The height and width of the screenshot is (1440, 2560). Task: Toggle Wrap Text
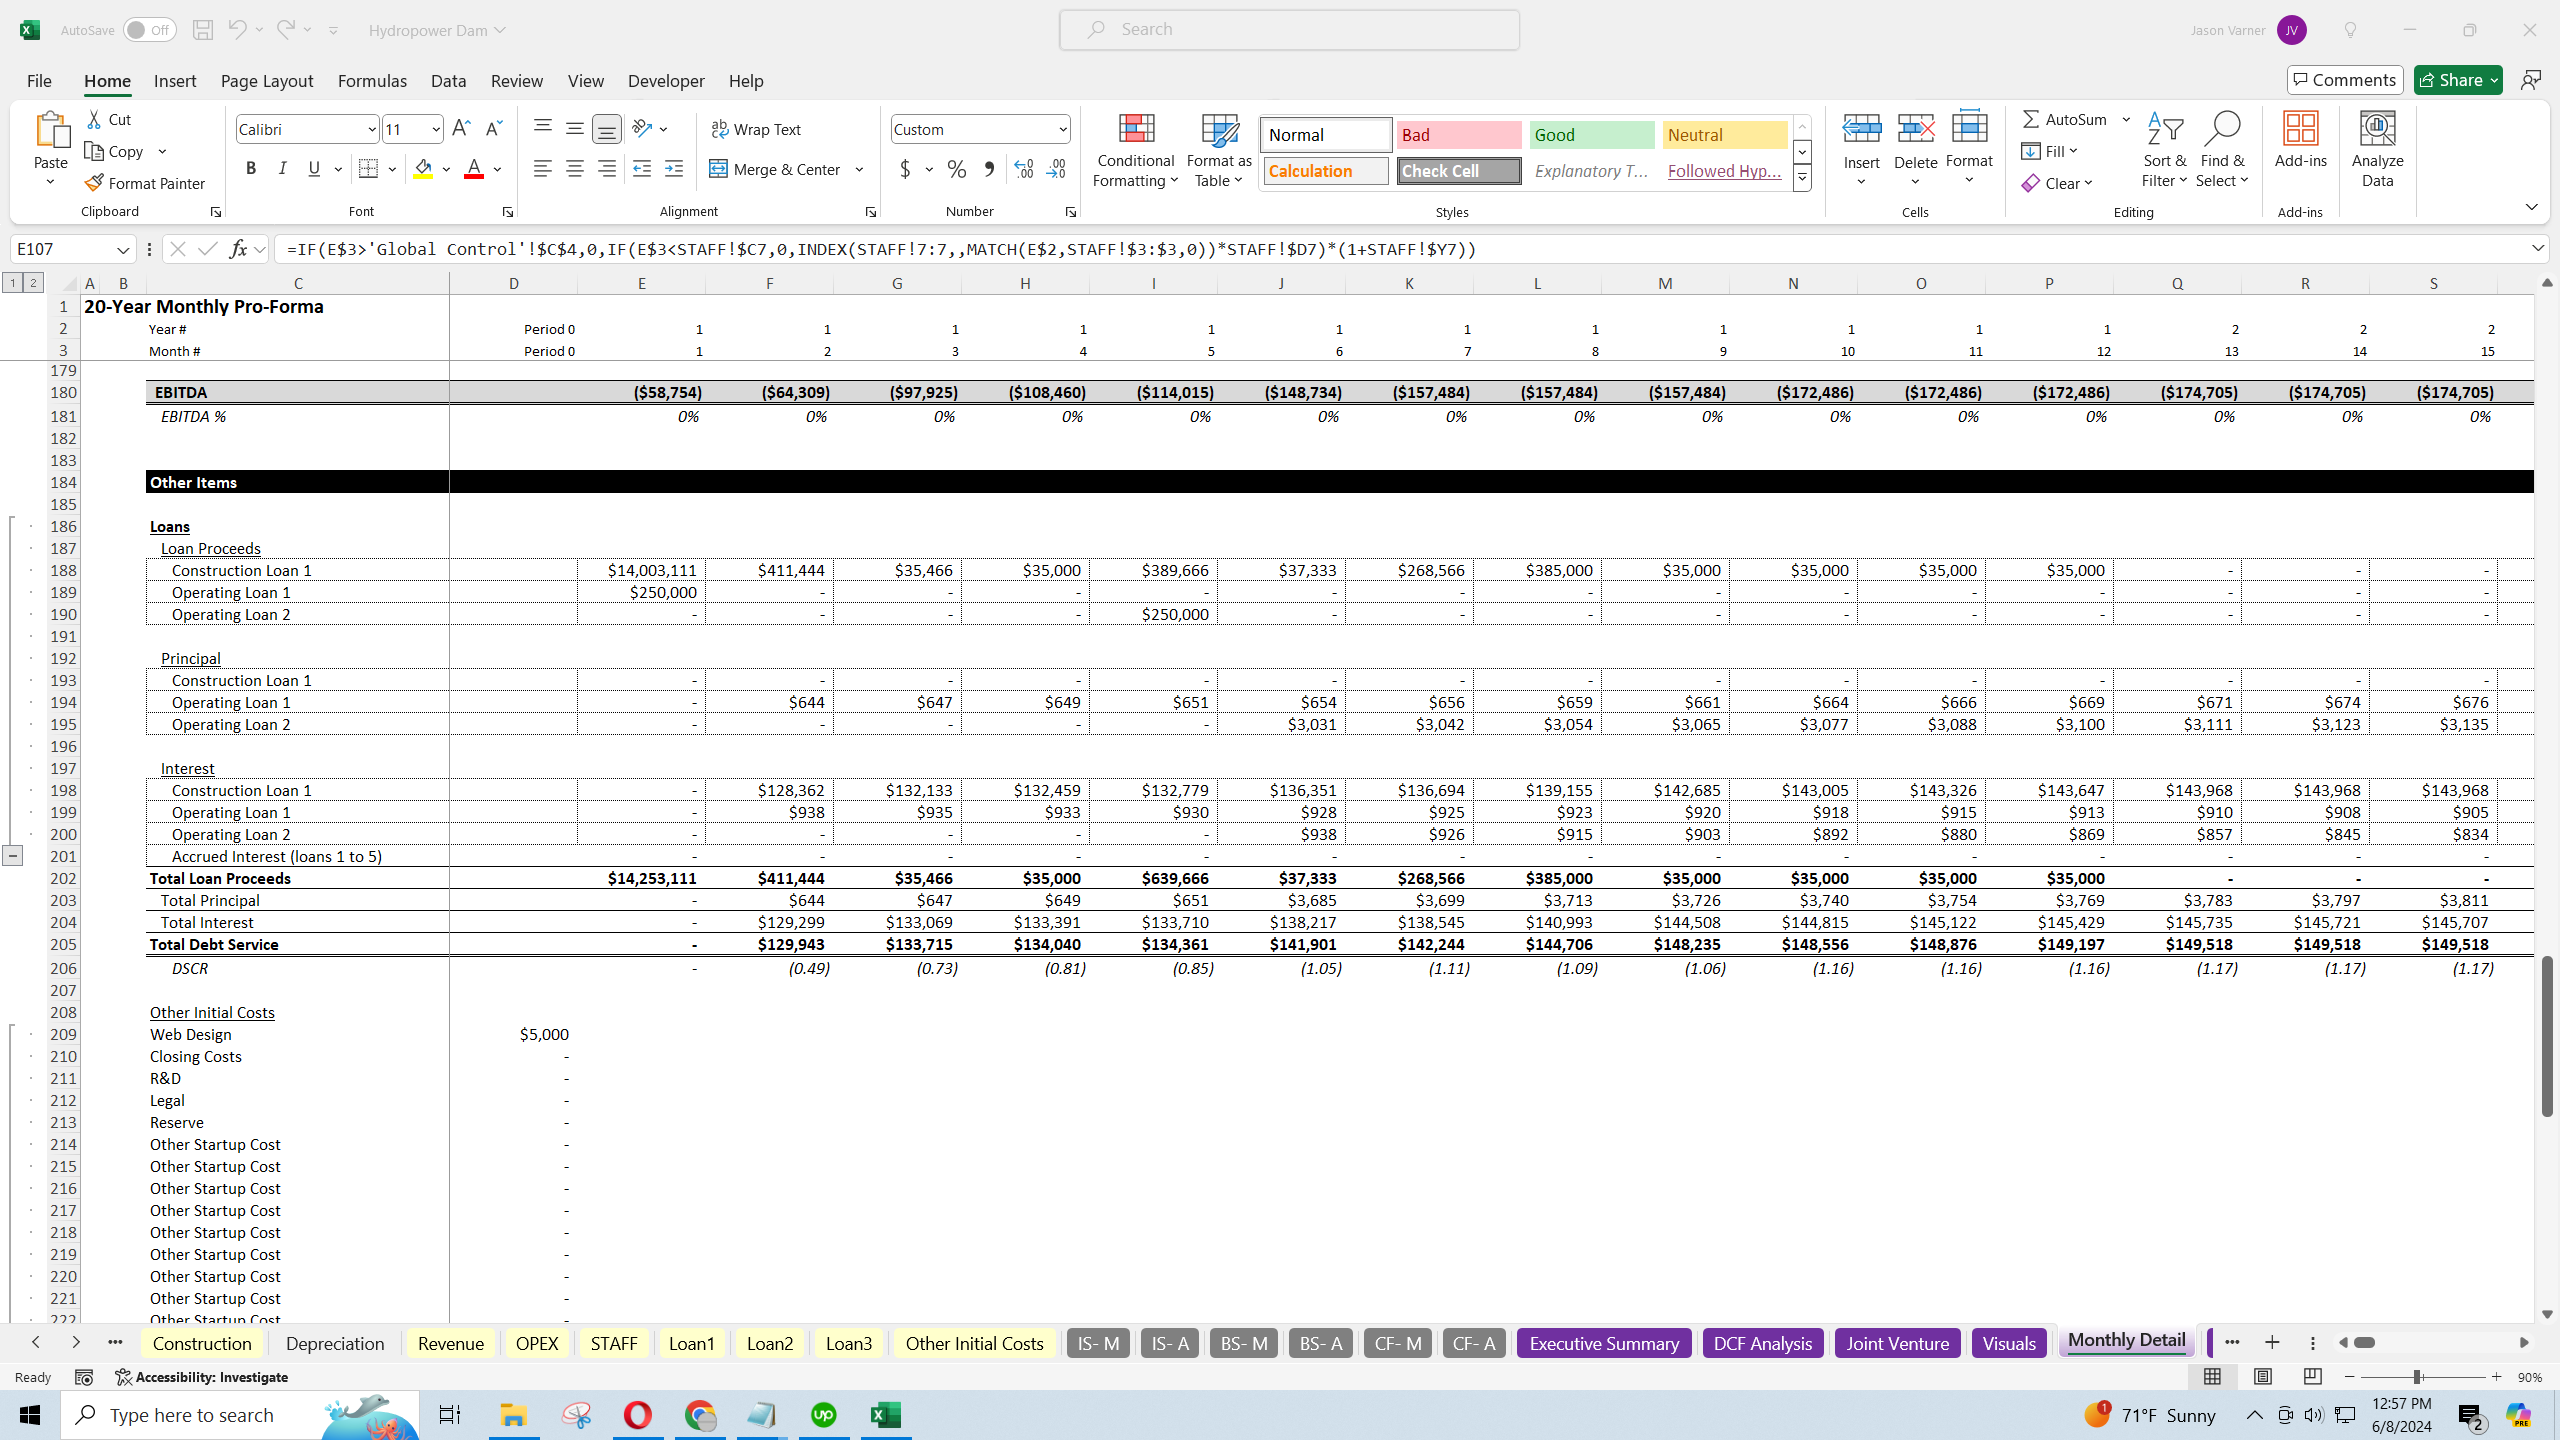click(x=756, y=129)
